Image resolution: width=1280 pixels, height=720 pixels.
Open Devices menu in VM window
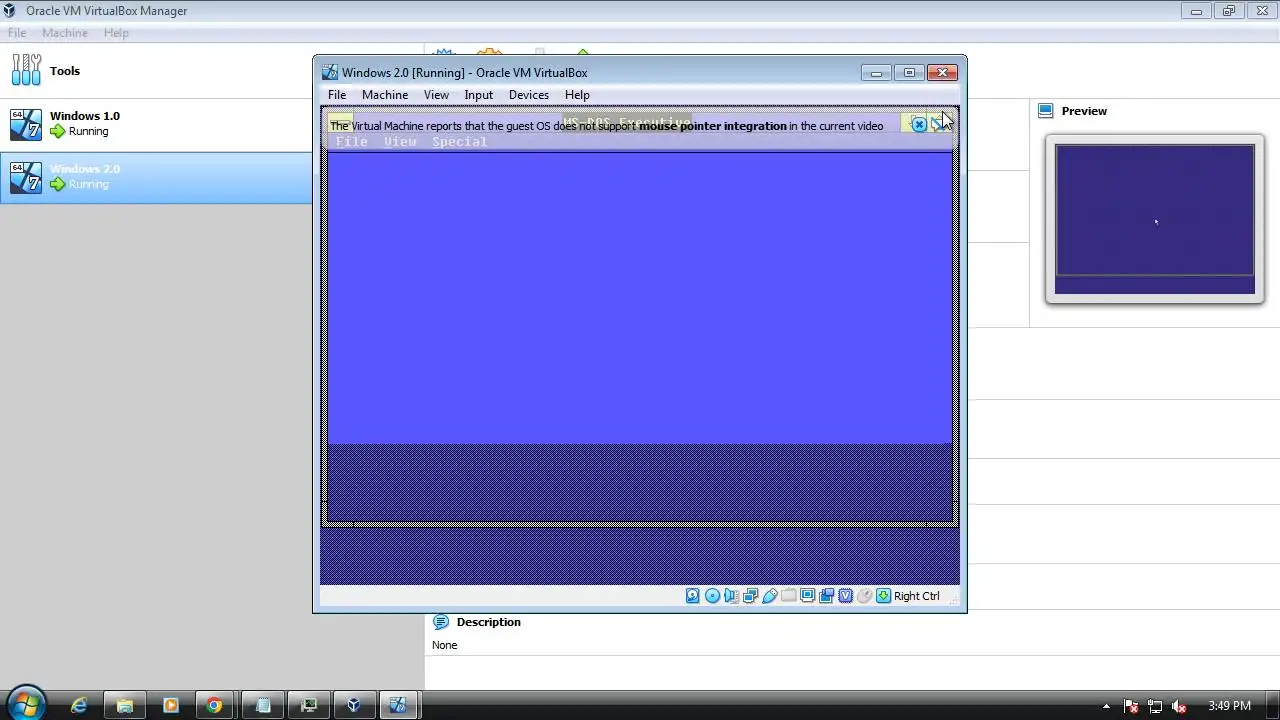529,95
